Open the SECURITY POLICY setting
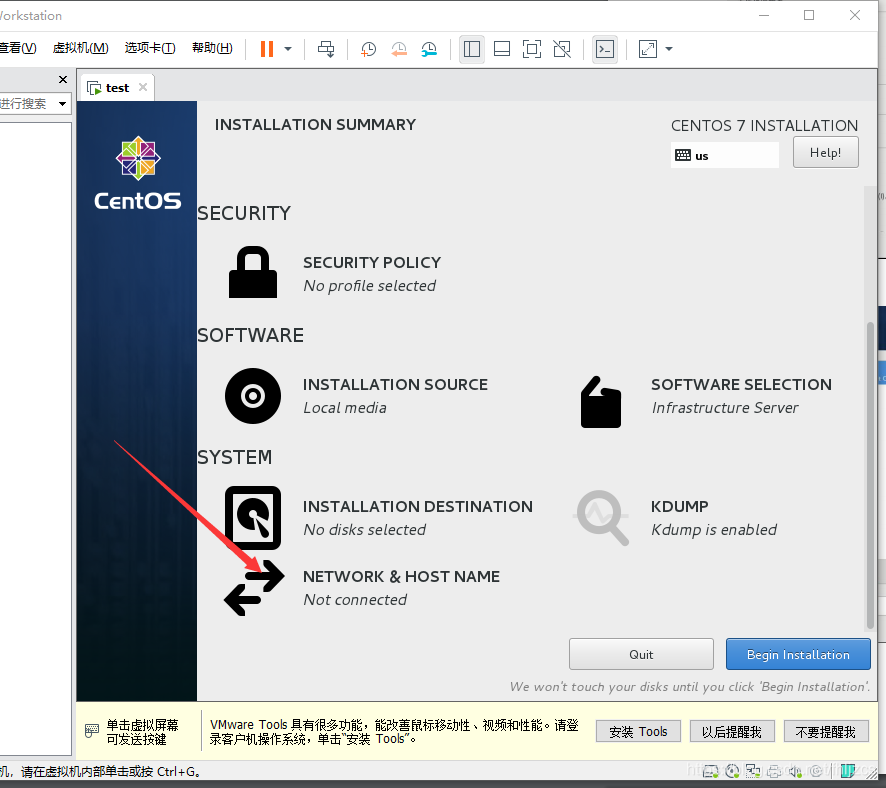Screen dimensions: 886x788 372,263
